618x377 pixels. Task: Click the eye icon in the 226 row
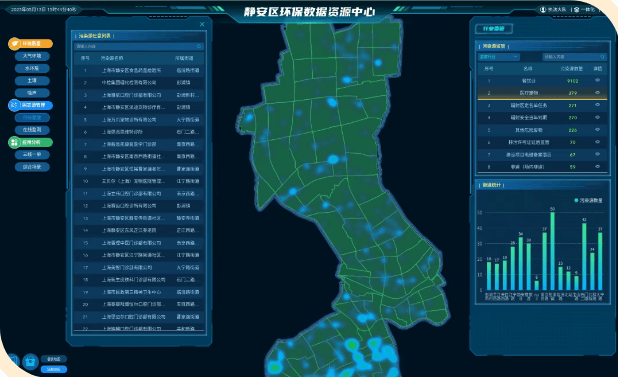pos(598,130)
